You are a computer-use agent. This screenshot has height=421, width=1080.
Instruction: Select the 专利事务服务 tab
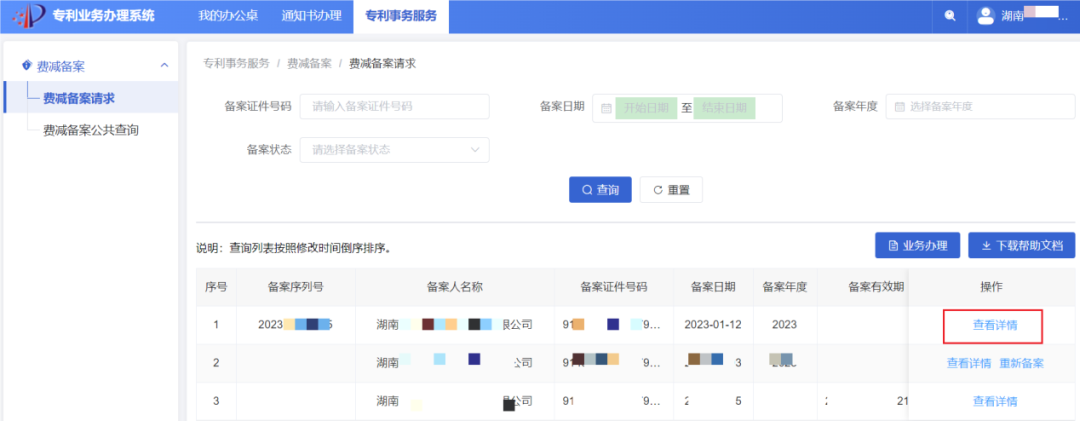click(400, 16)
